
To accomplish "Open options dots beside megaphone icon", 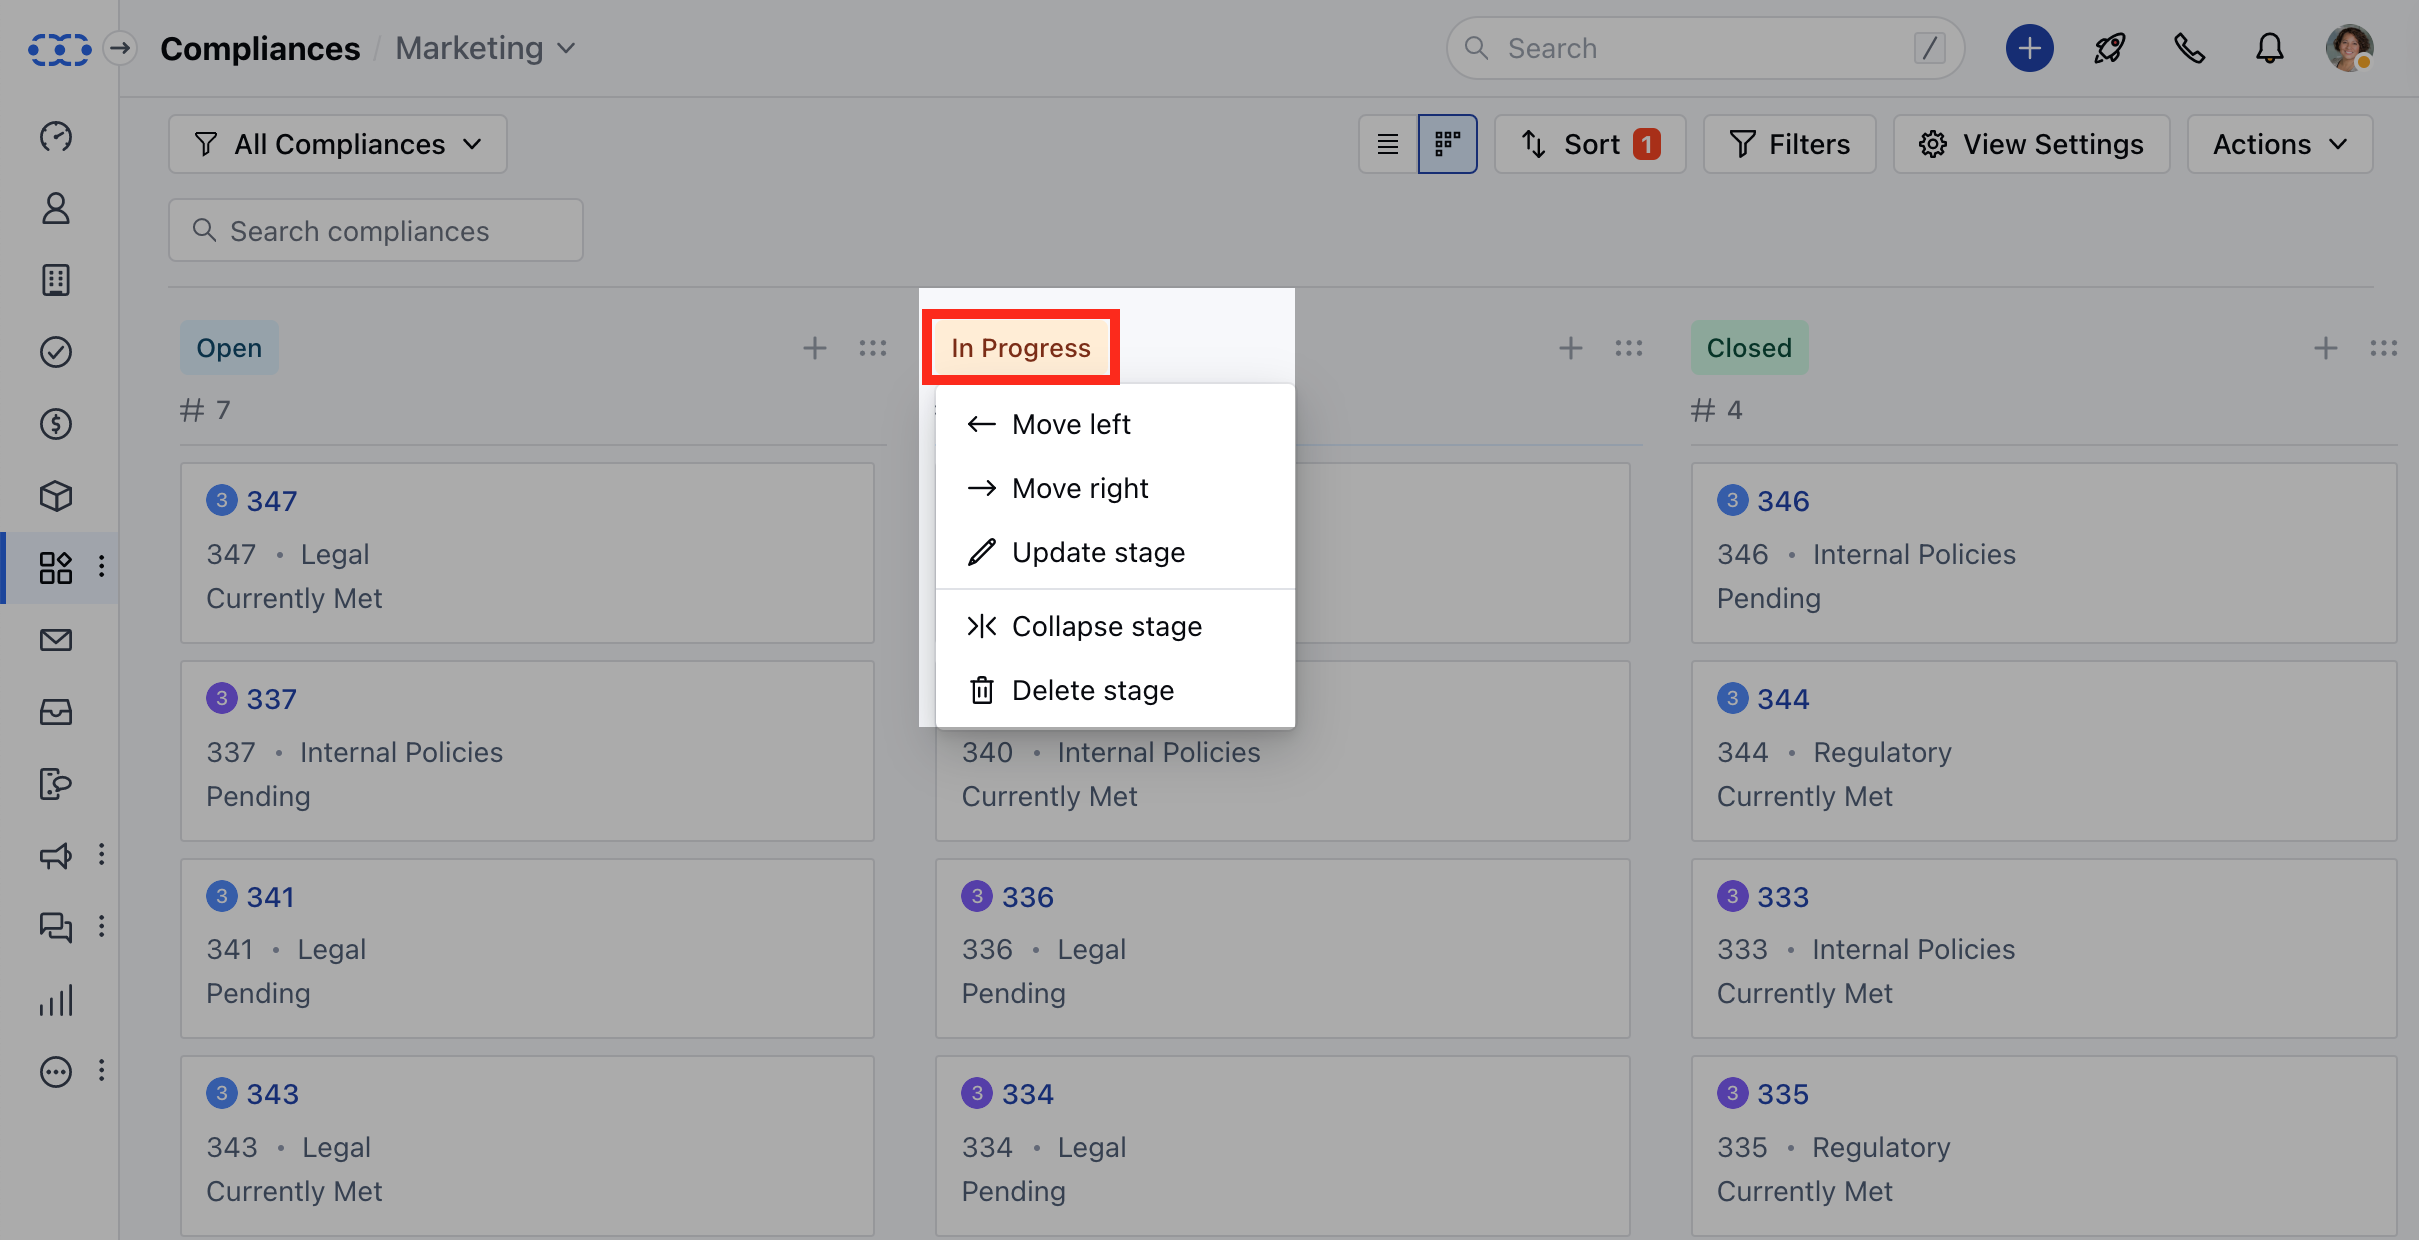I will pos(101,854).
